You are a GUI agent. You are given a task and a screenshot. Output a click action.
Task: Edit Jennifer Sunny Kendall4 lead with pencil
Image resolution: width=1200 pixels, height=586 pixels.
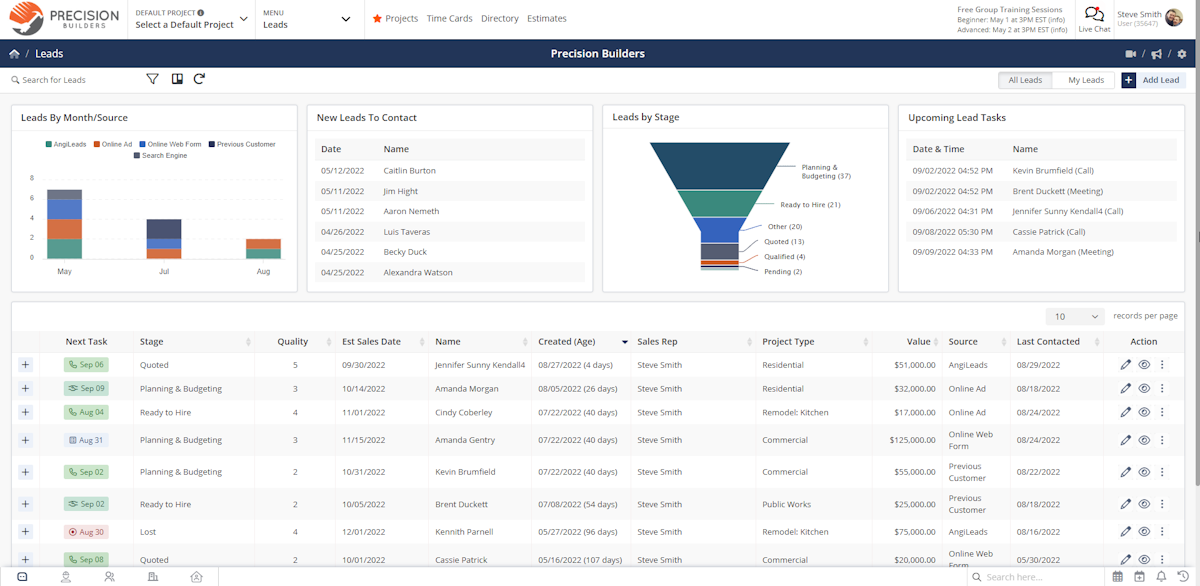point(1126,365)
